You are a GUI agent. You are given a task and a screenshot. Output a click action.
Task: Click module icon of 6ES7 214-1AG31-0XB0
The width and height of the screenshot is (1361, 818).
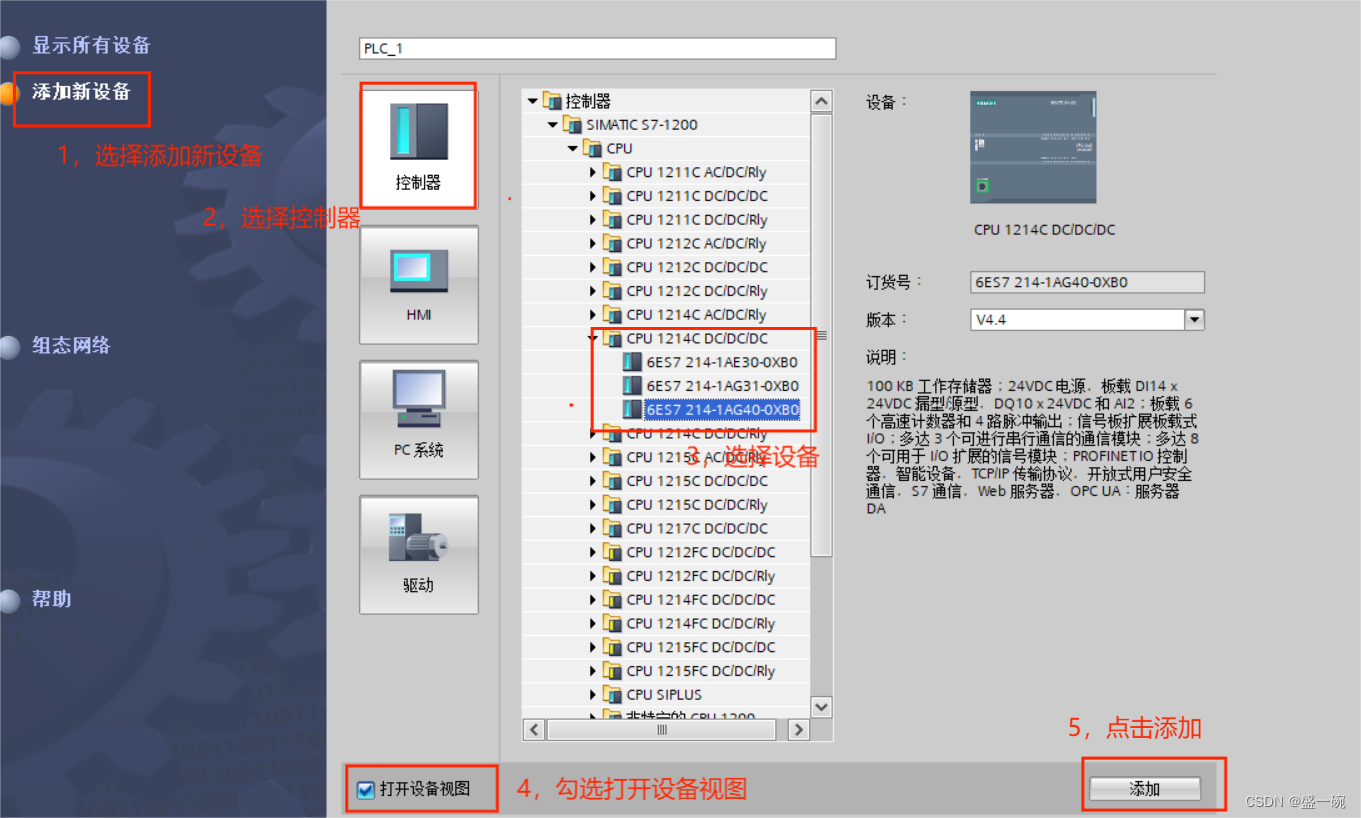tap(632, 386)
